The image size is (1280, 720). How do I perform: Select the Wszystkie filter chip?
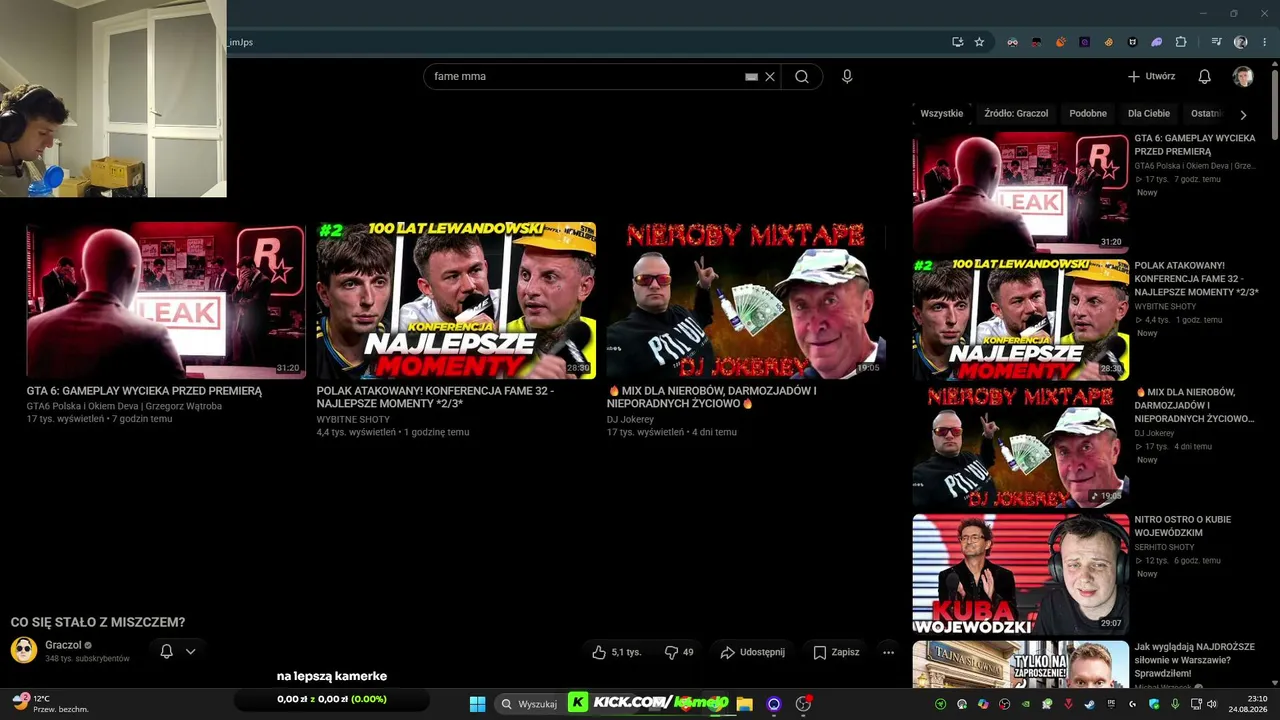[x=942, y=114]
